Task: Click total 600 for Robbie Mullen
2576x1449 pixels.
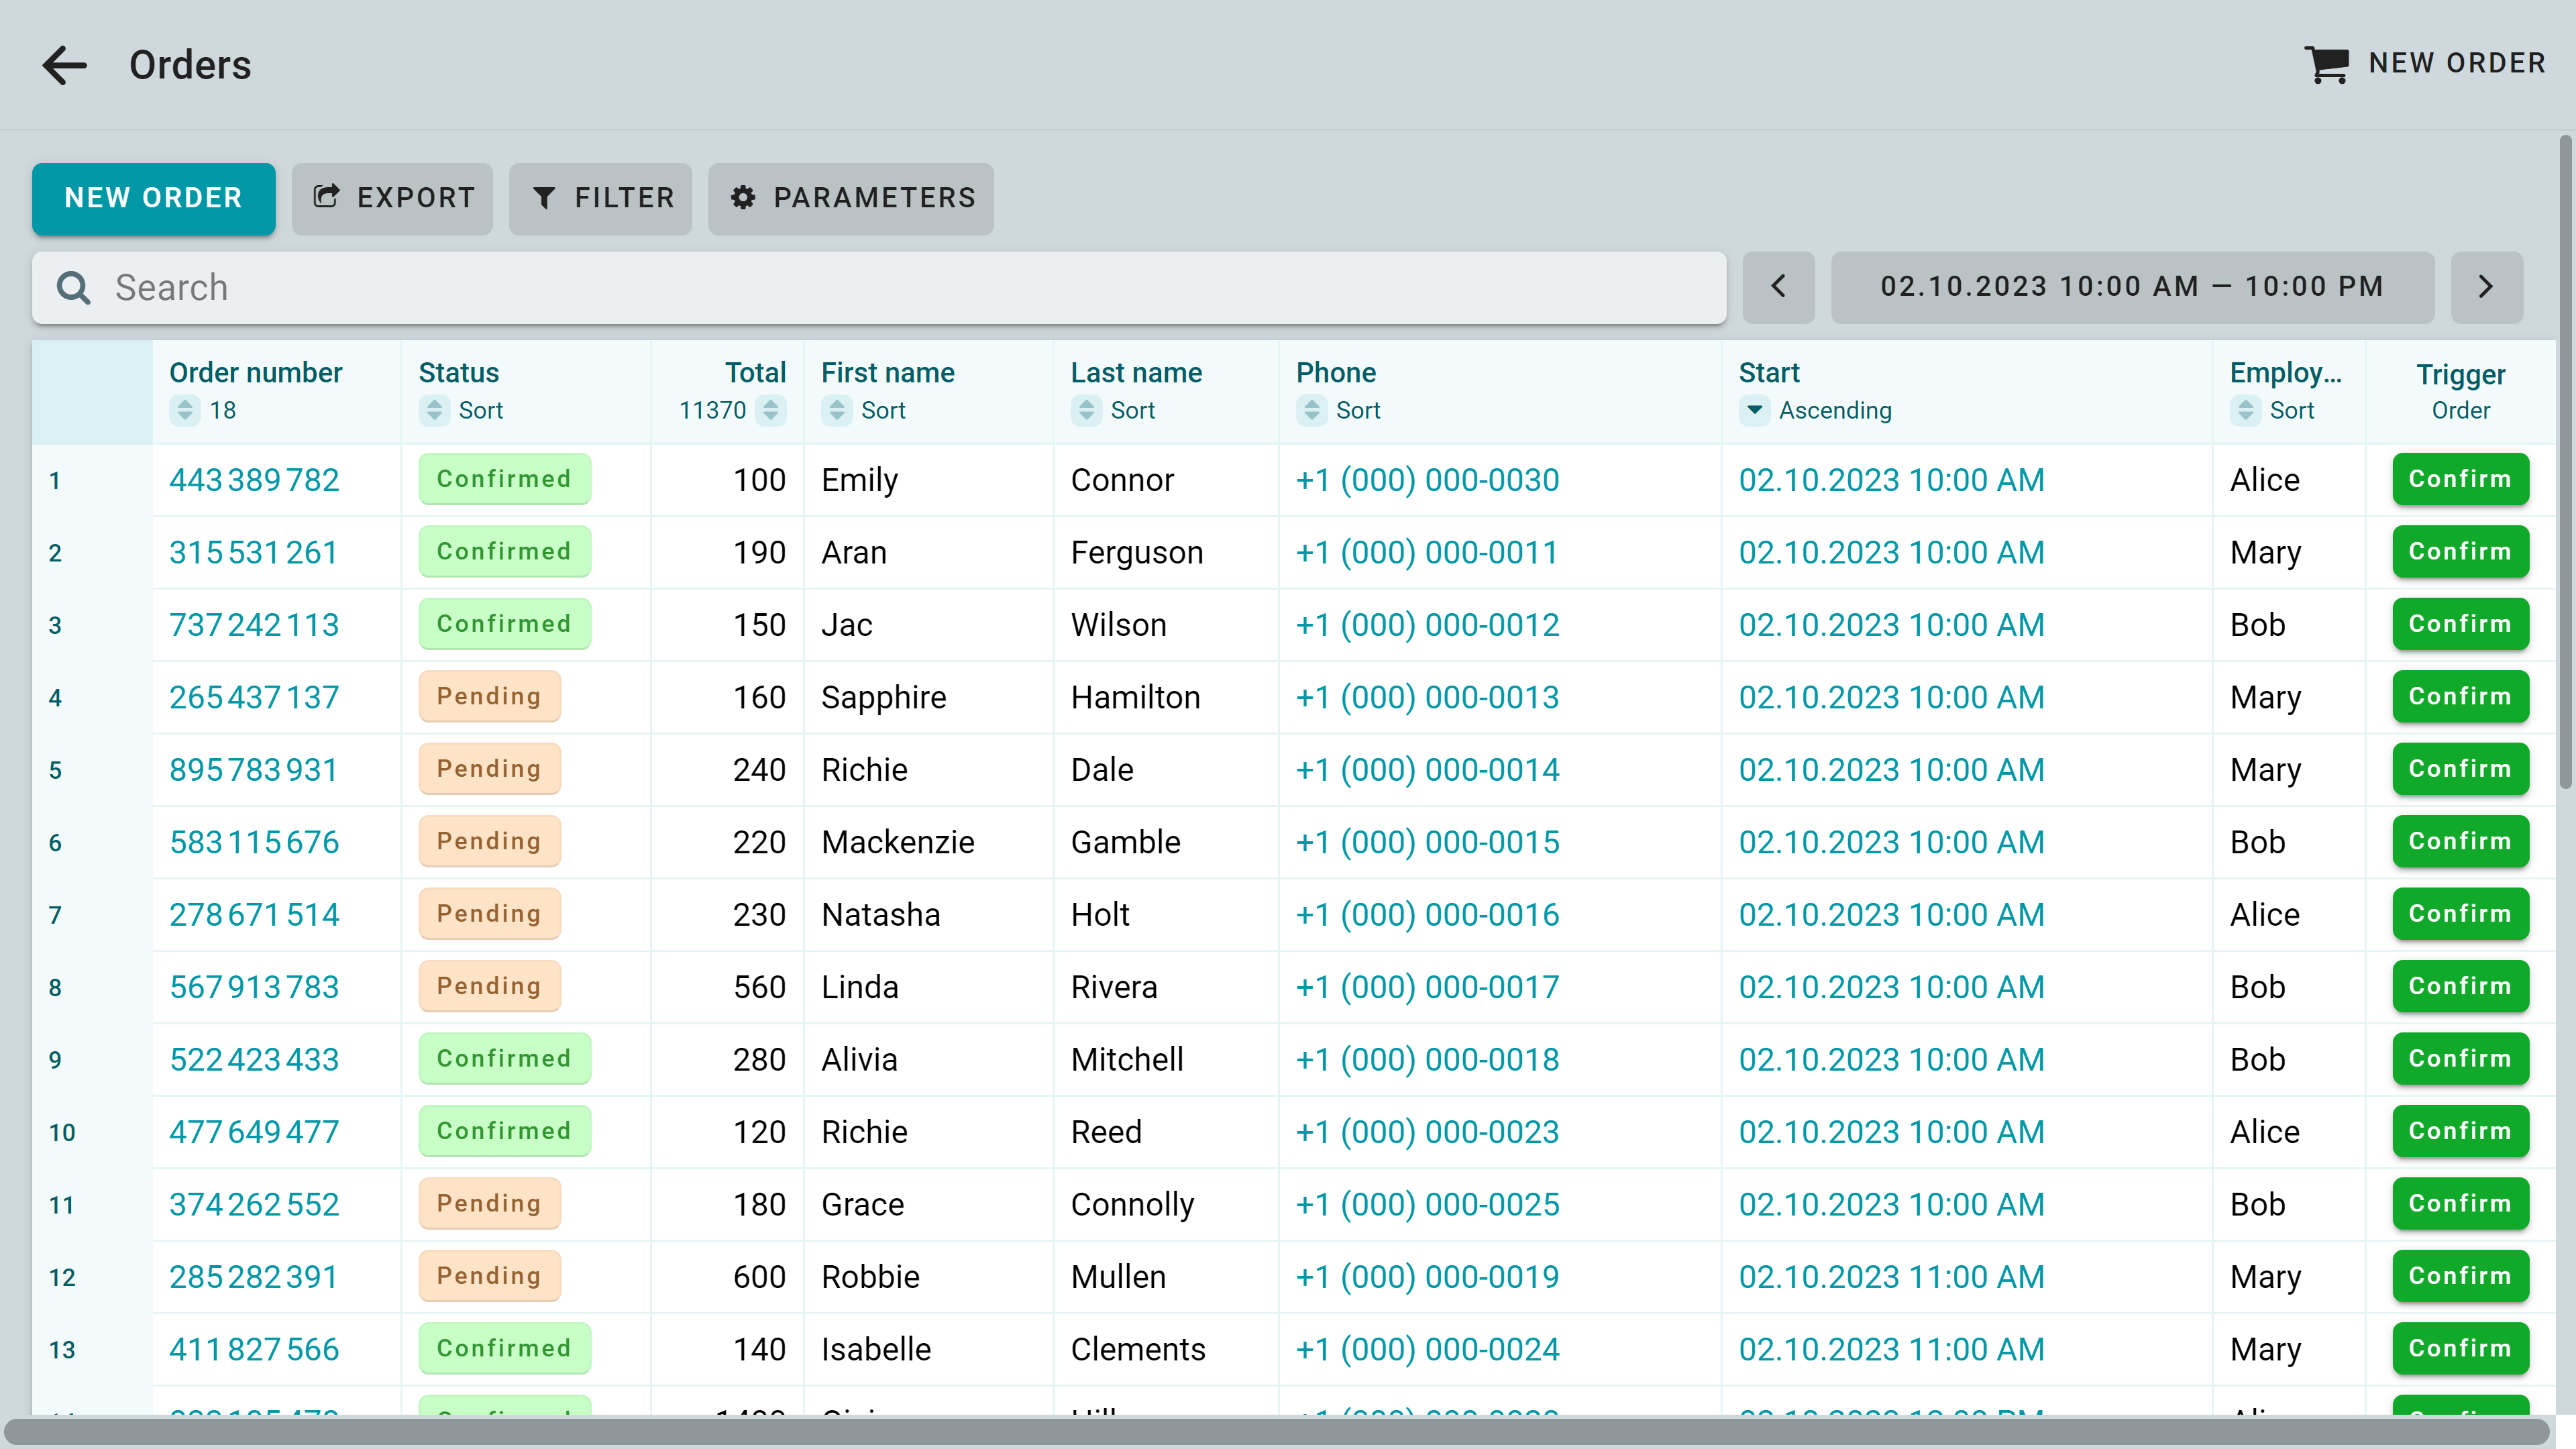Action: click(759, 1277)
